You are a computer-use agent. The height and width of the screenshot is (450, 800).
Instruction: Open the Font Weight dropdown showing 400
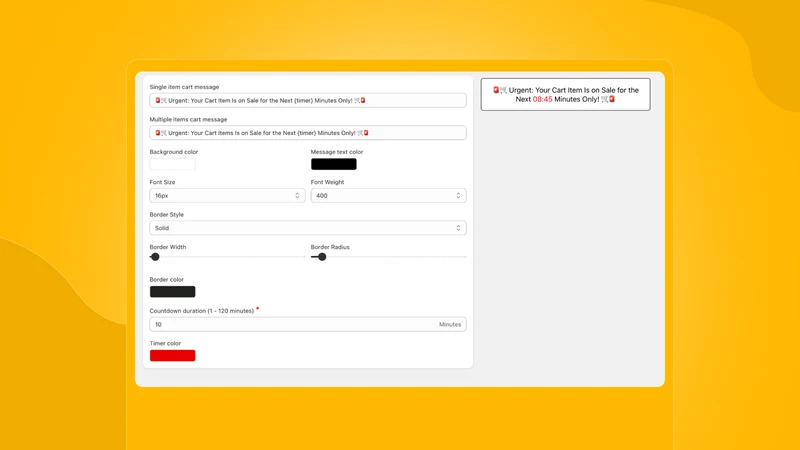[388, 195]
